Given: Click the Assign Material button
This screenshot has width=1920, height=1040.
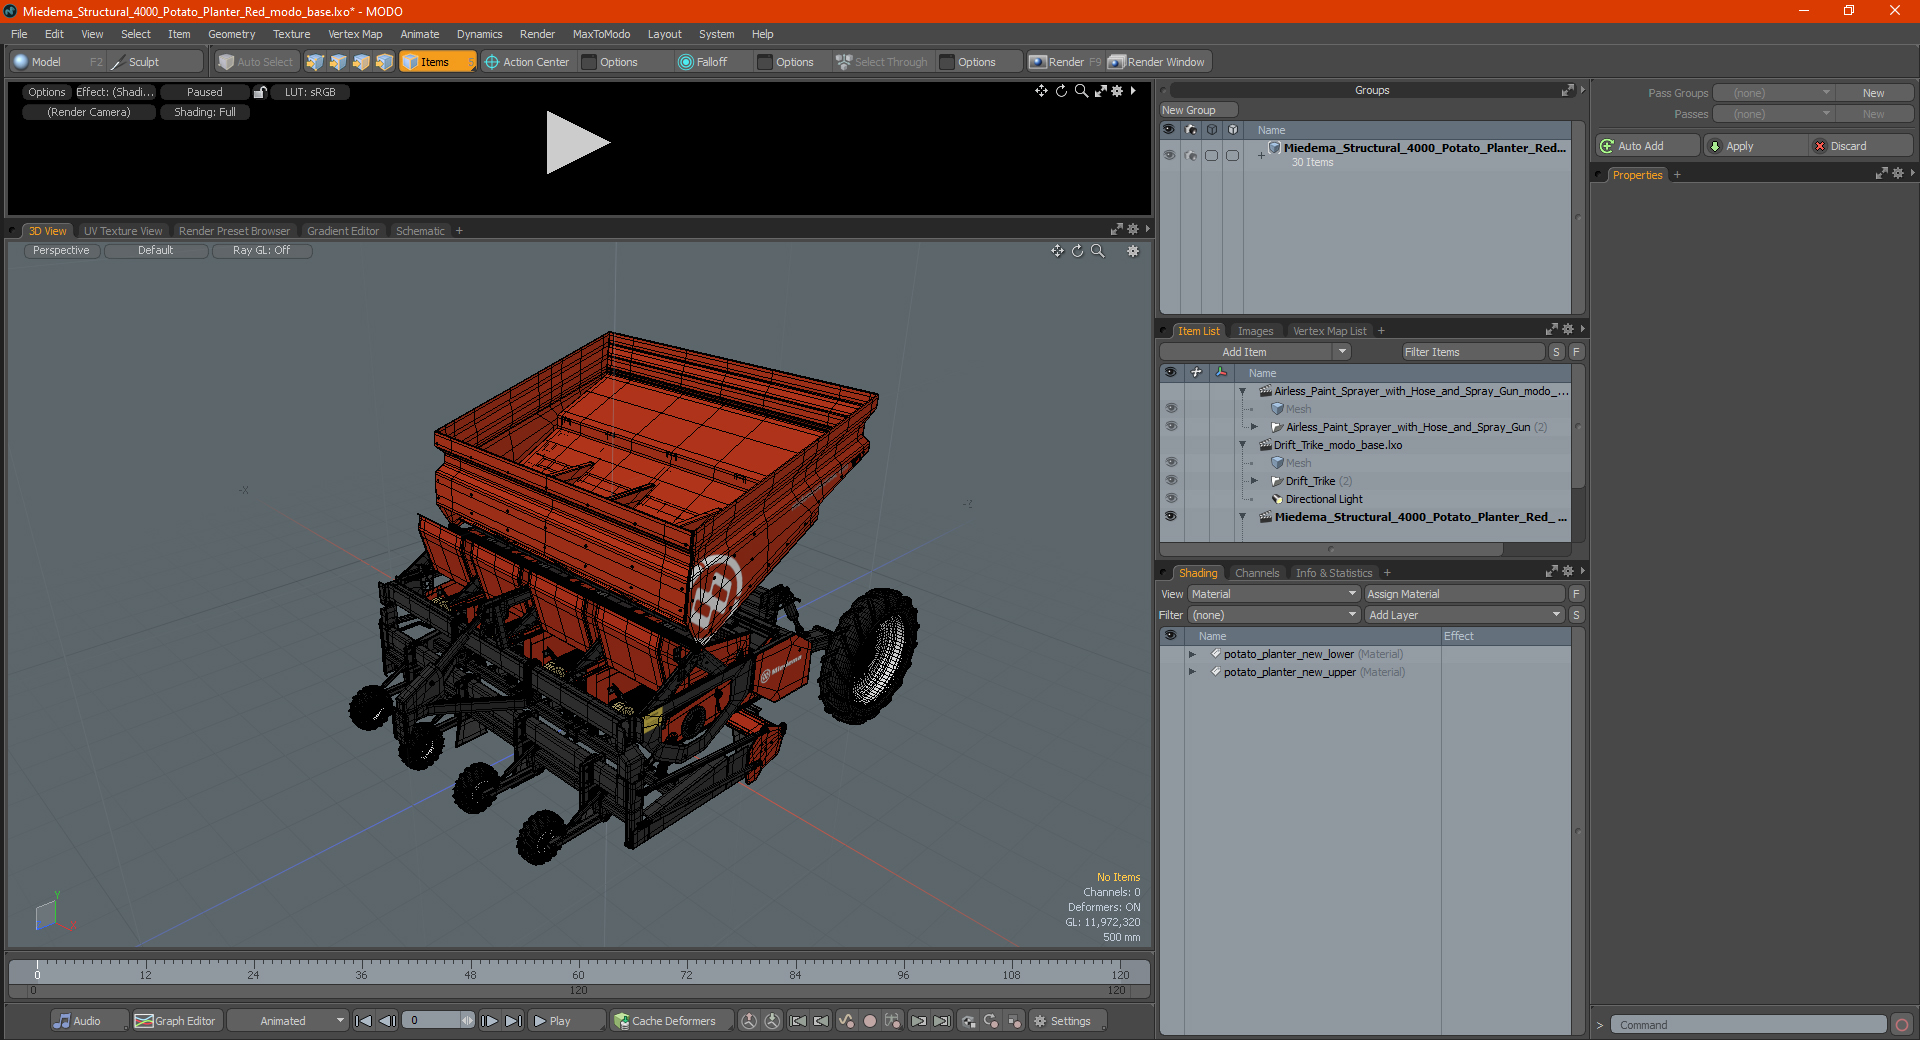Looking at the screenshot, I should point(1464,594).
